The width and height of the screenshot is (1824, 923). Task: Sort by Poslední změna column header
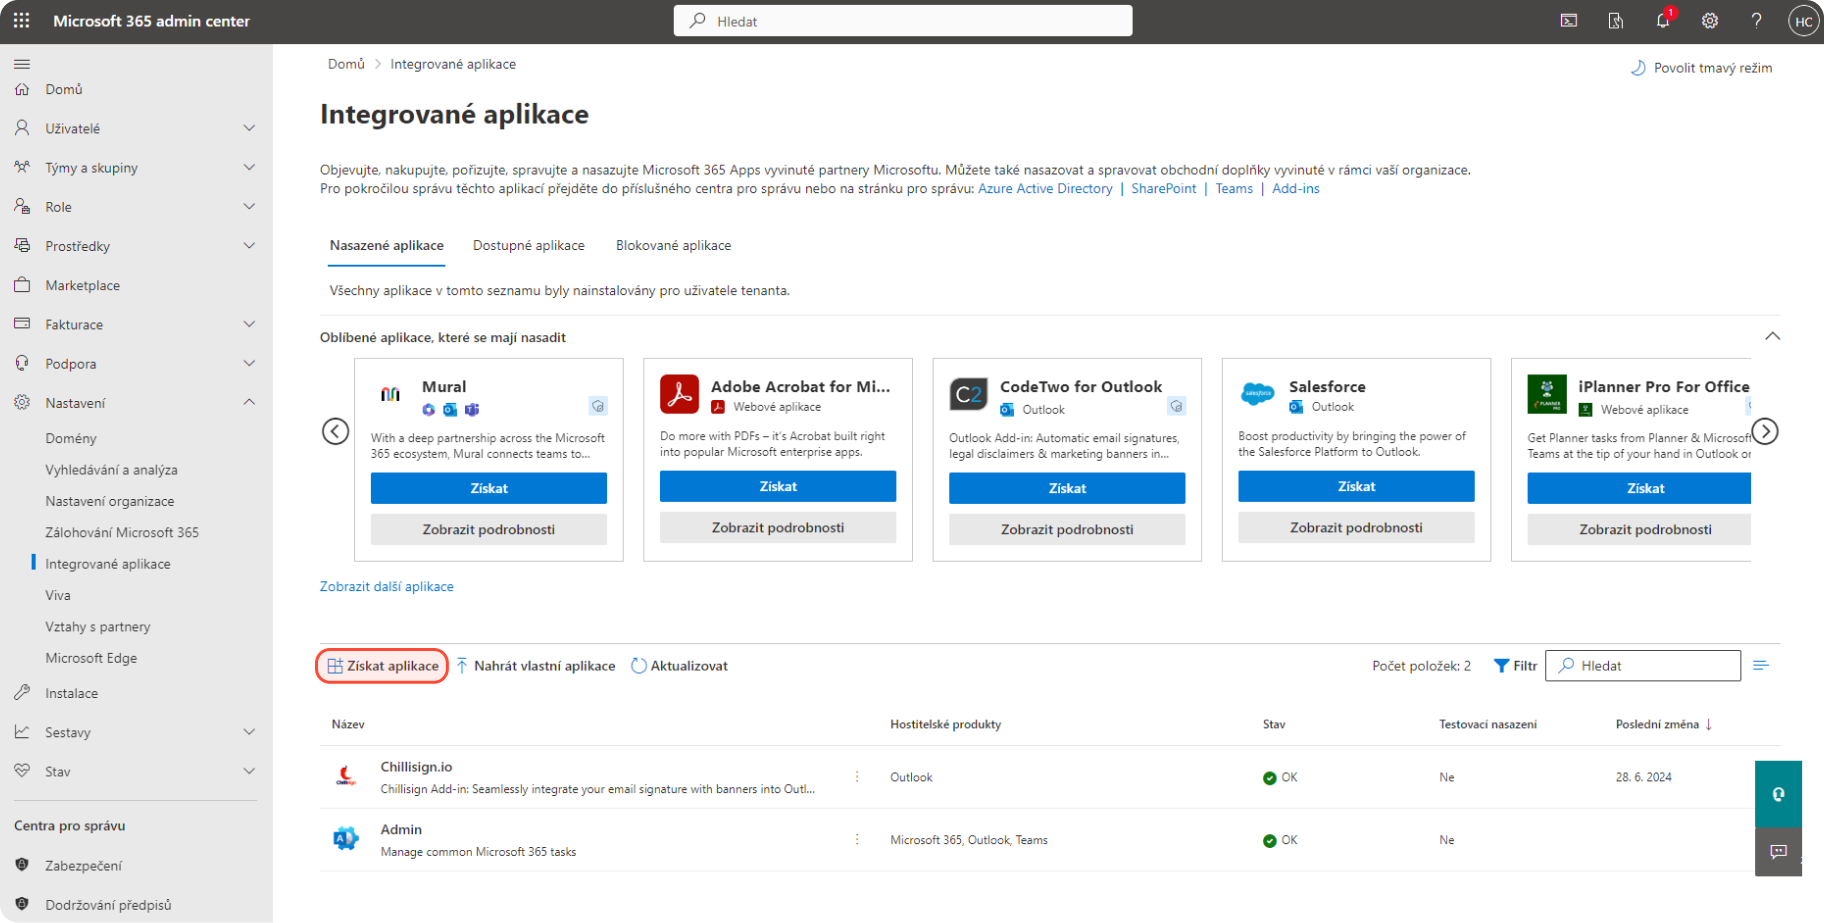pos(1664,724)
